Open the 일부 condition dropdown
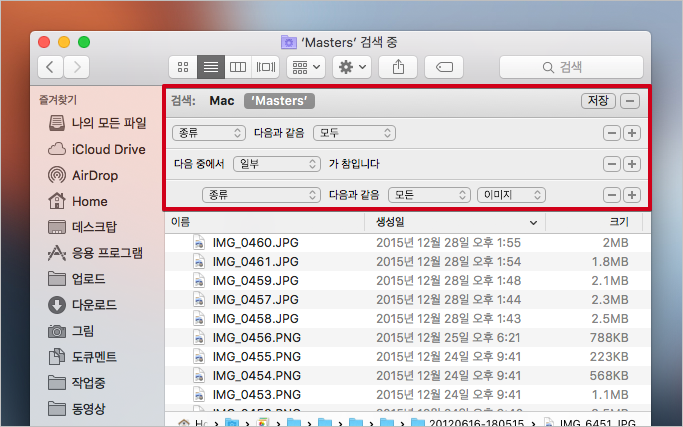The image size is (683, 427). tap(277, 164)
